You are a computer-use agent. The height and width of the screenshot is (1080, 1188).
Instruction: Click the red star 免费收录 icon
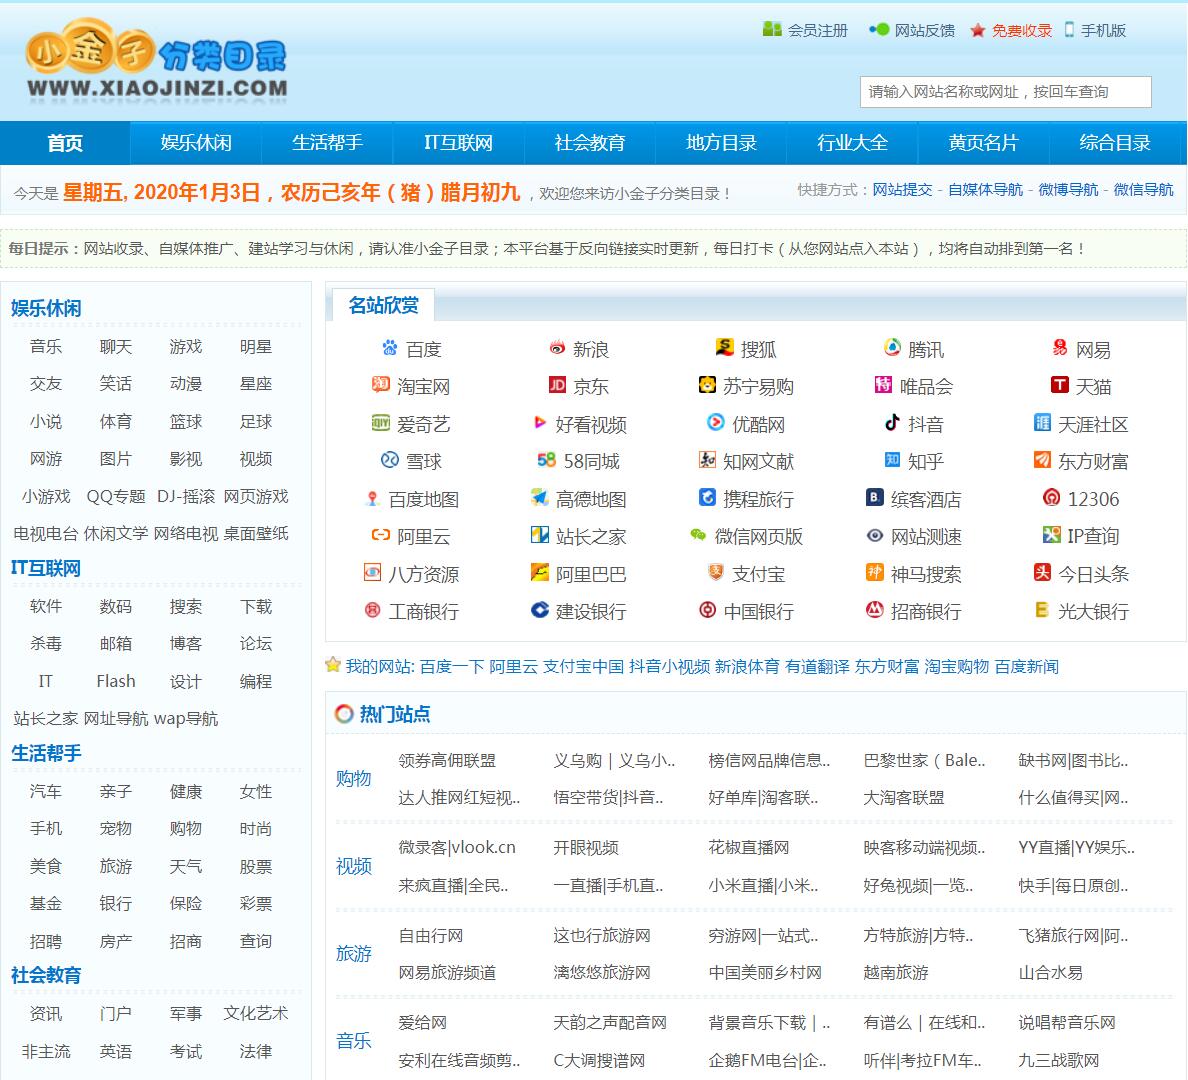977,30
